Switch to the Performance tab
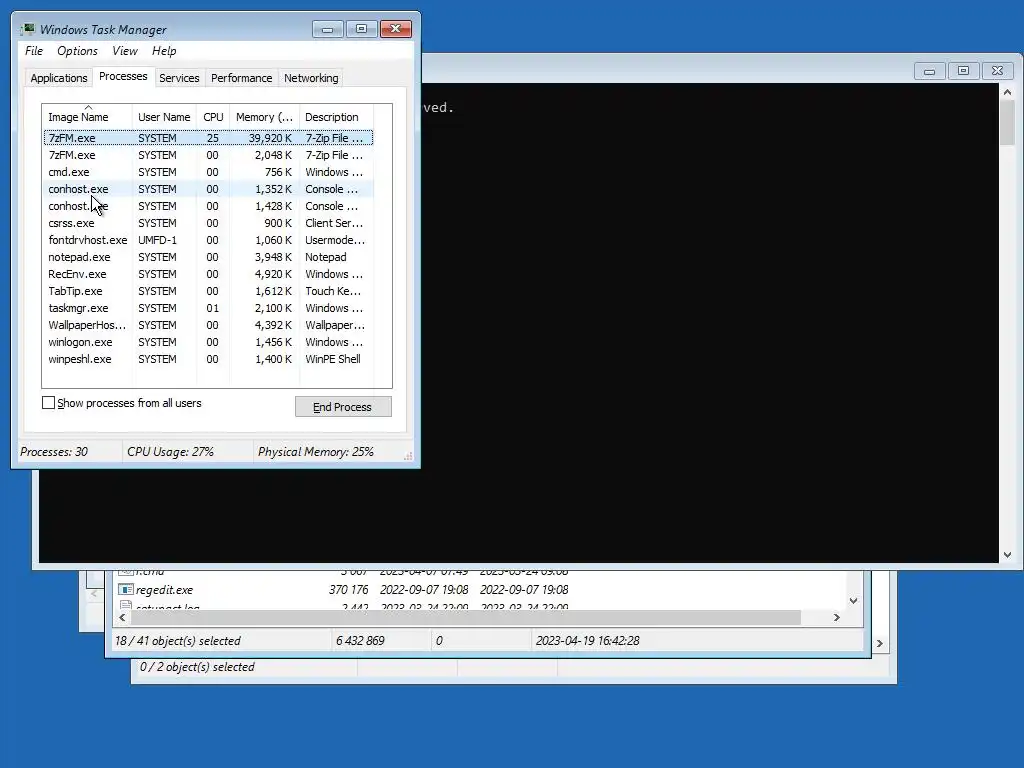 241,78
